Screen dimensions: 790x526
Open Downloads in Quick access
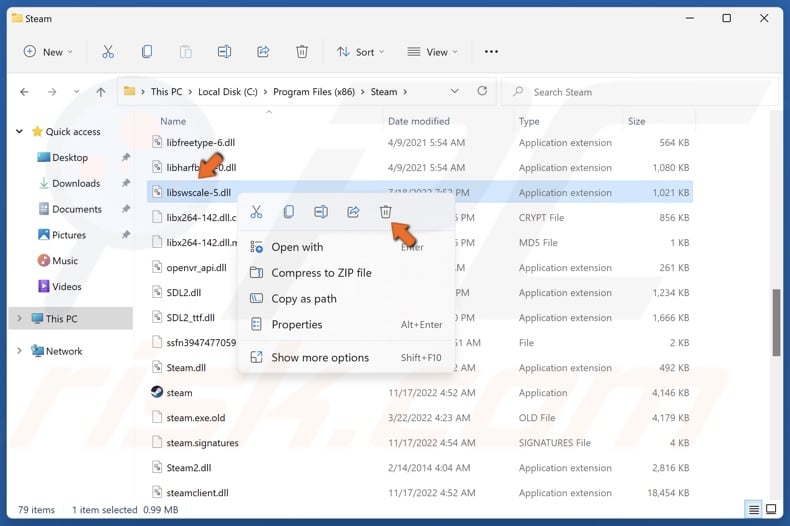[76, 183]
